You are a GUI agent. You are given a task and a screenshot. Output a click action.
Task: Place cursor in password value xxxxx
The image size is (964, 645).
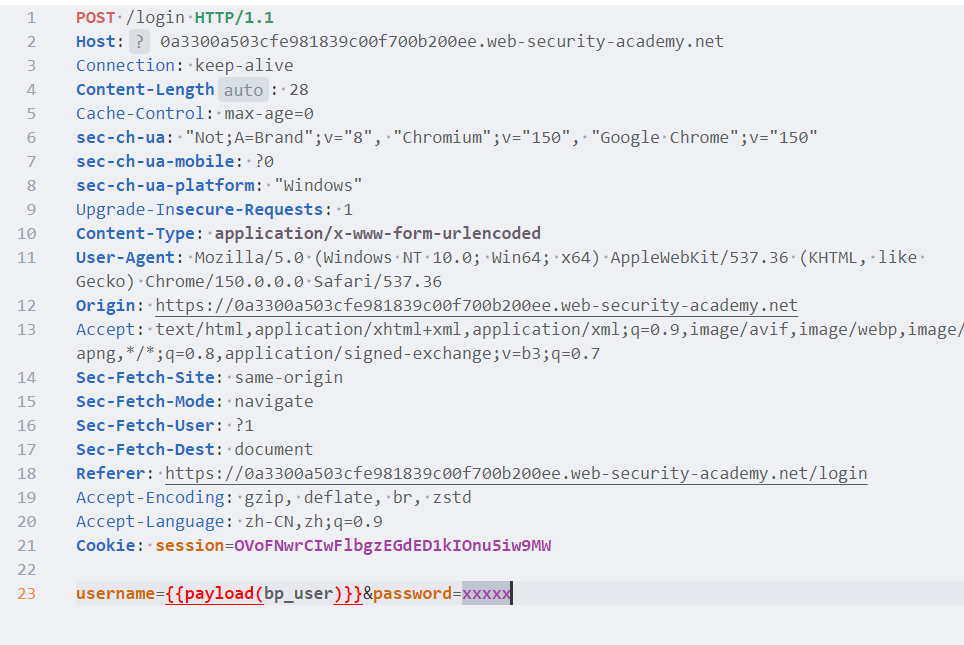point(486,593)
